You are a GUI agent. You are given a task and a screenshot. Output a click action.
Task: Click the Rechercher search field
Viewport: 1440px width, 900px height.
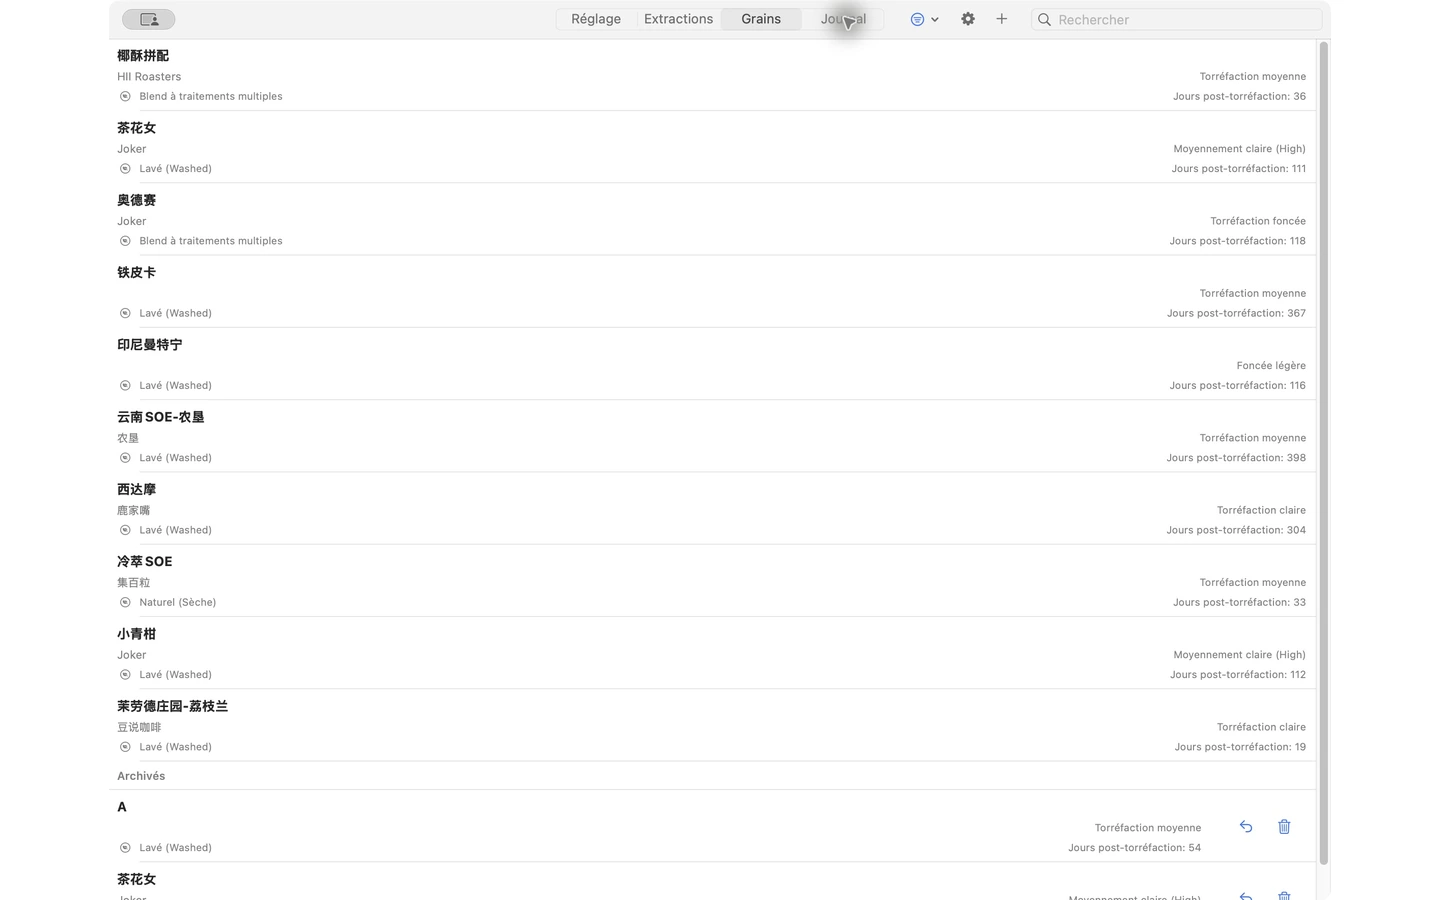point(1176,20)
